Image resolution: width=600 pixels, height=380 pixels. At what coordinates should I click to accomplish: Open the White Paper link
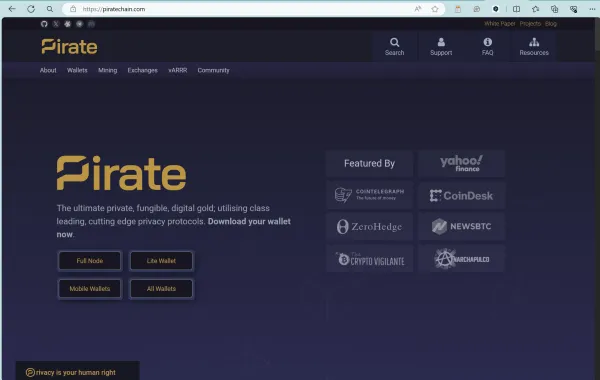[x=499, y=24]
